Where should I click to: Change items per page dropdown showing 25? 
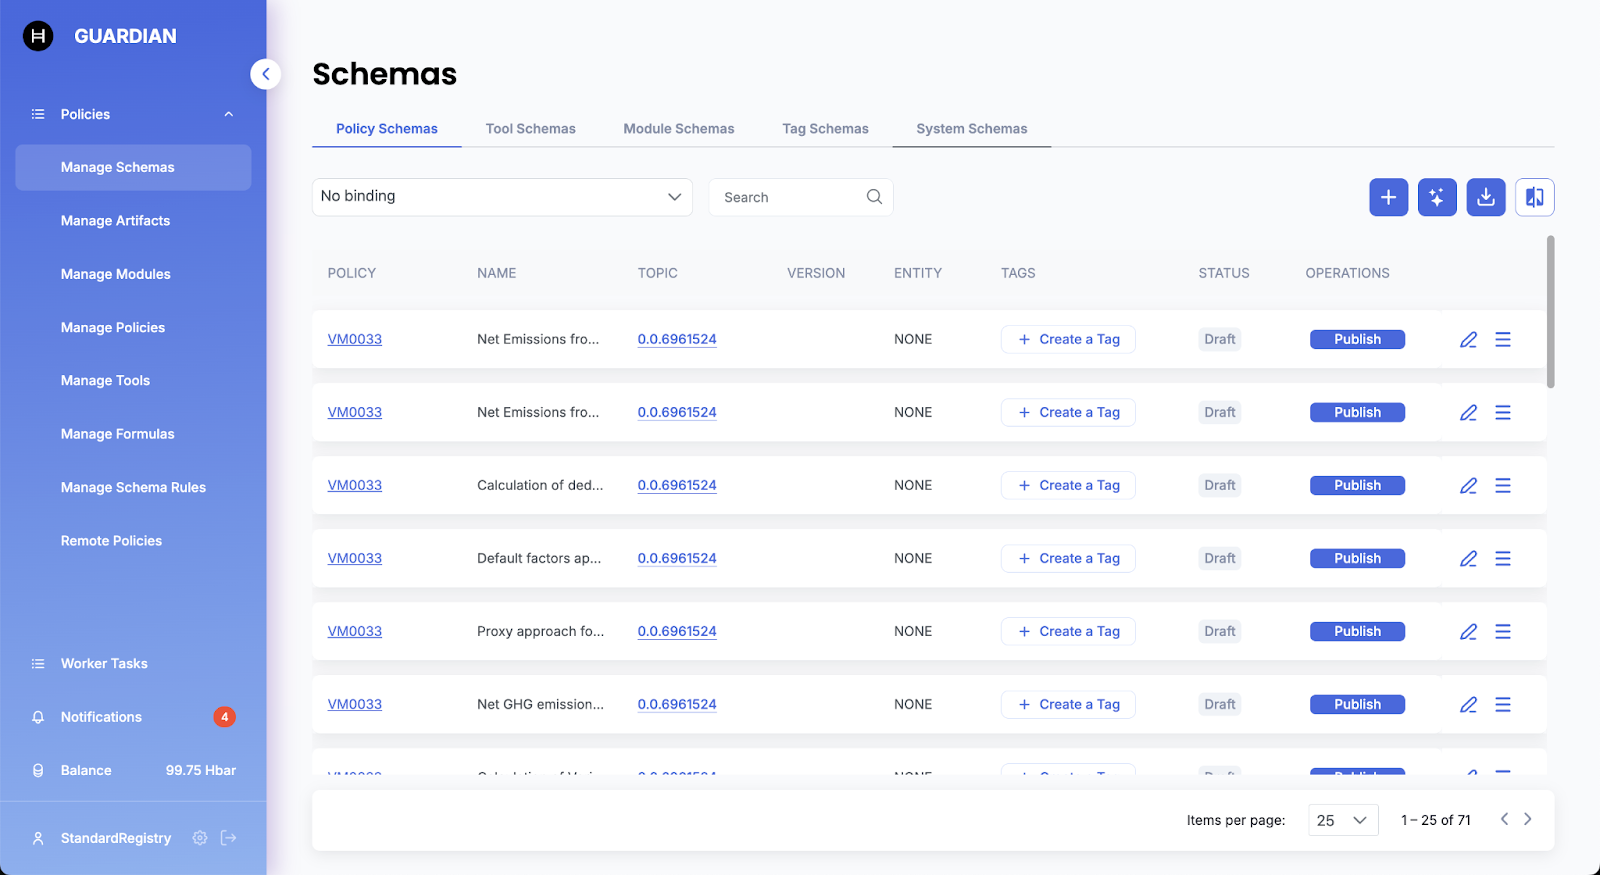pos(1342,820)
